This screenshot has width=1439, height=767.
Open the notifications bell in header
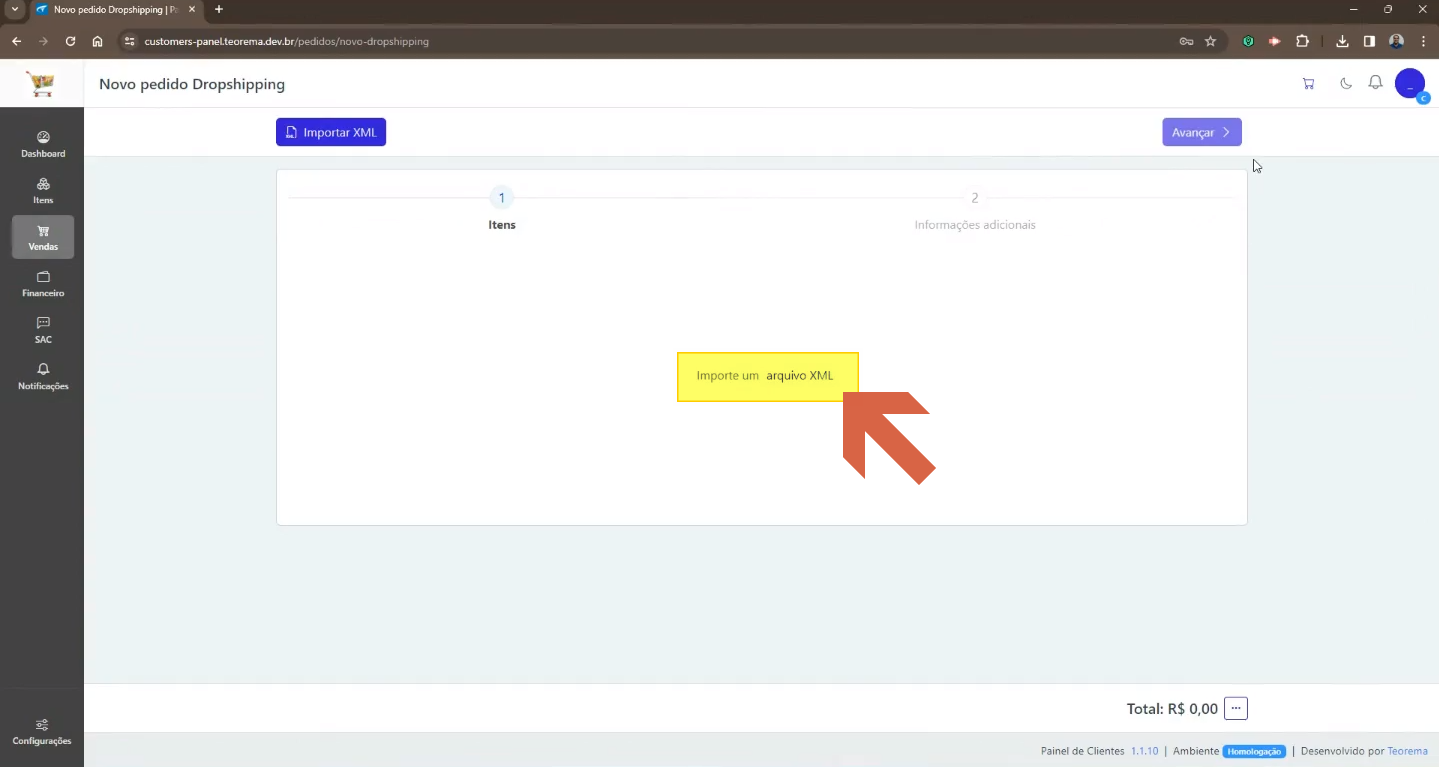tap(1376, 83)
